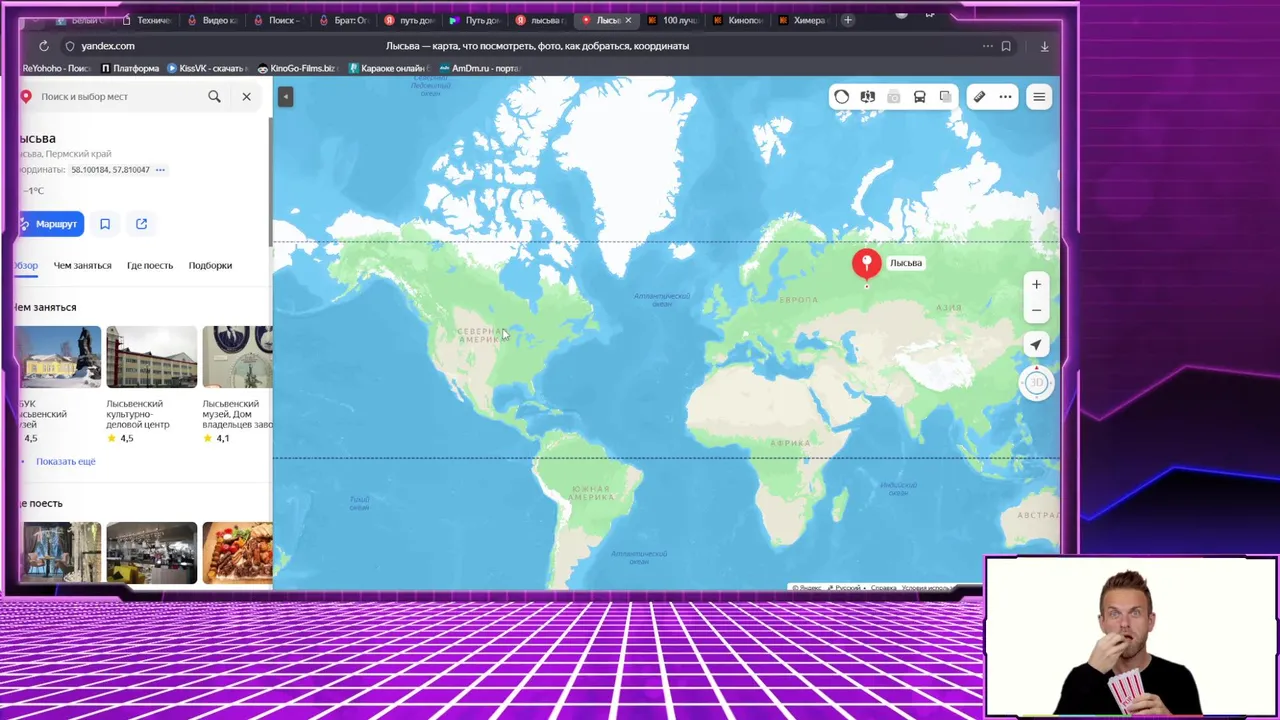Open Караоке онлайн bookmark

click(387, 68)
